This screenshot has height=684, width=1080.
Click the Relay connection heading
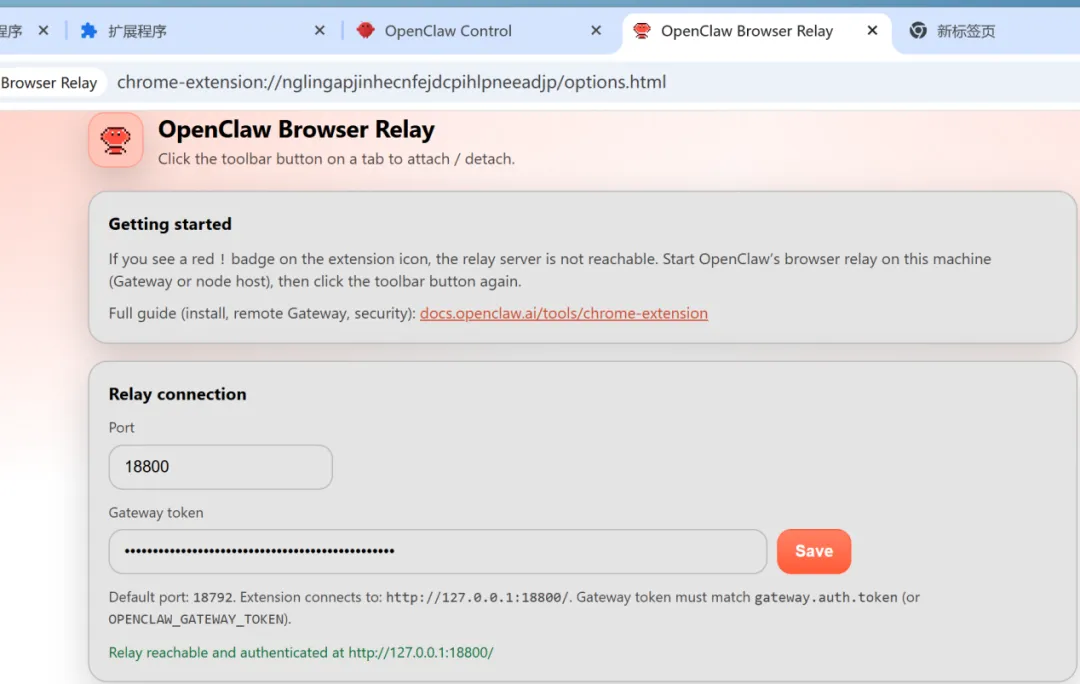177,394
